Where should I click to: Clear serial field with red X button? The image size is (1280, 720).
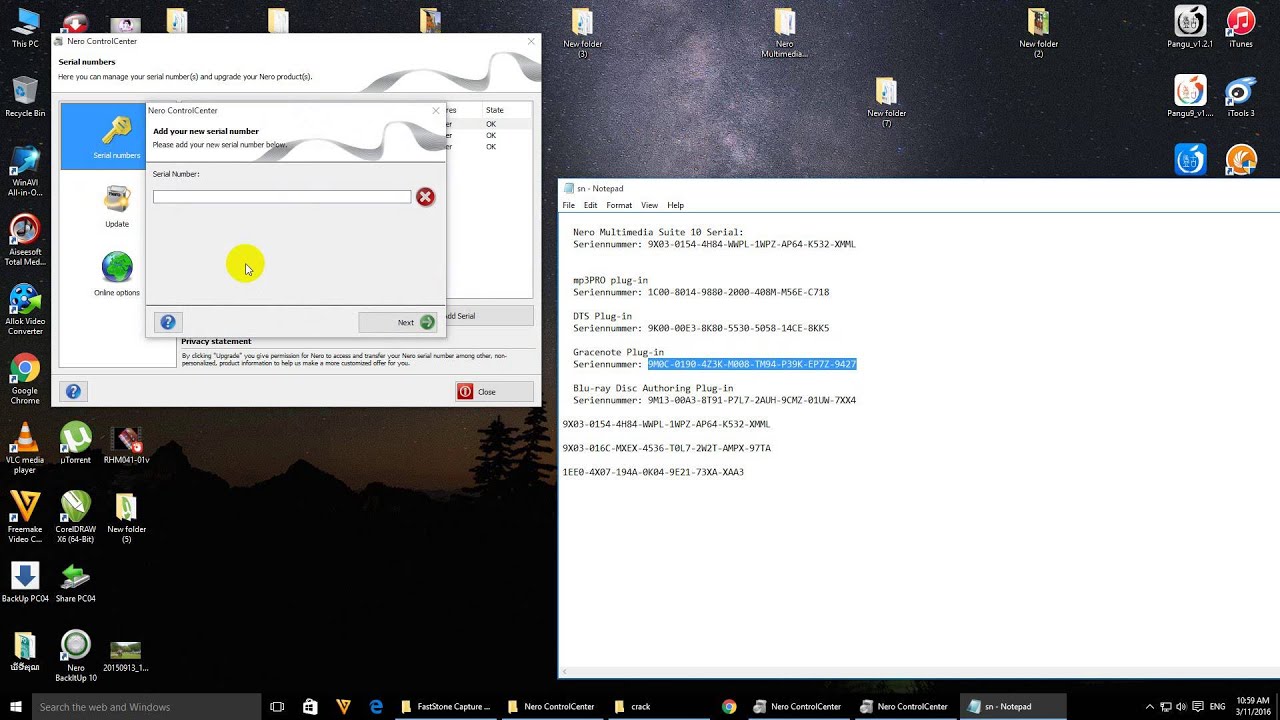click(425, 197)
